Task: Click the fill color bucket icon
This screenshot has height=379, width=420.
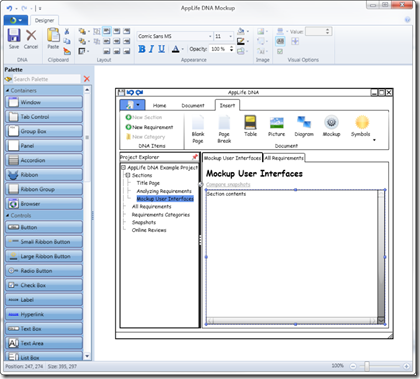Action: (x=241, y=31)
